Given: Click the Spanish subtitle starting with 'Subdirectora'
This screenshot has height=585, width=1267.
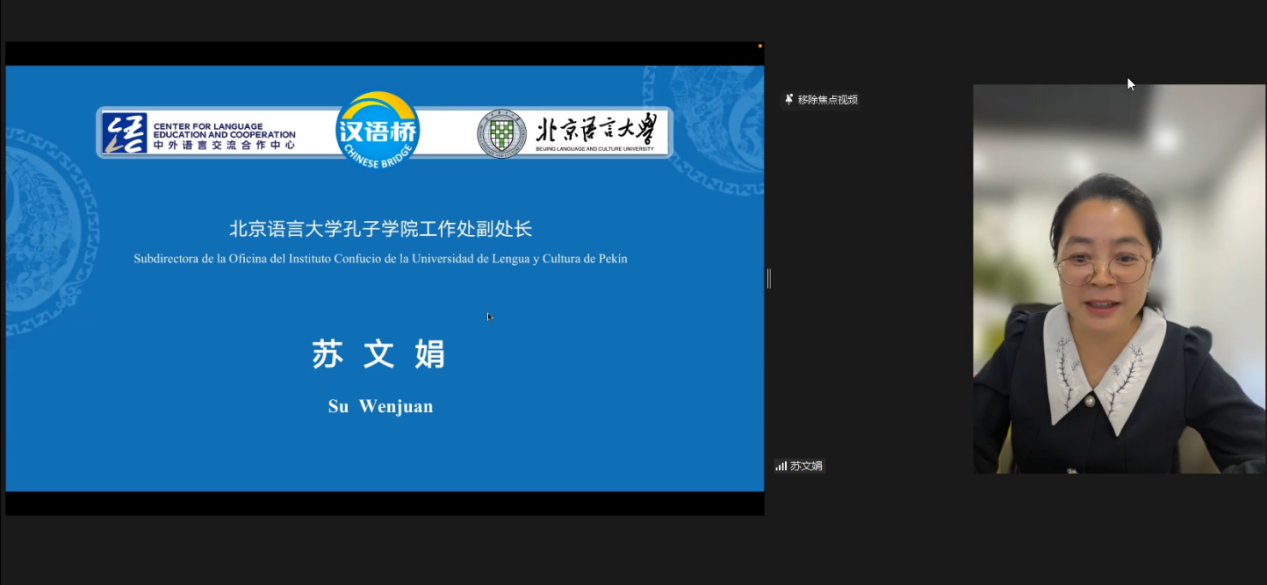Looking at the screenshot, I should tap(380, 259).
